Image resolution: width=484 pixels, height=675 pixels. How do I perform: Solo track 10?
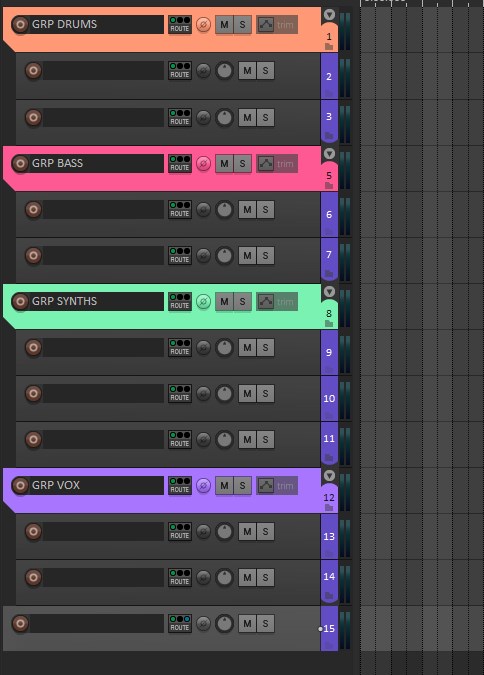click(266, 393)
